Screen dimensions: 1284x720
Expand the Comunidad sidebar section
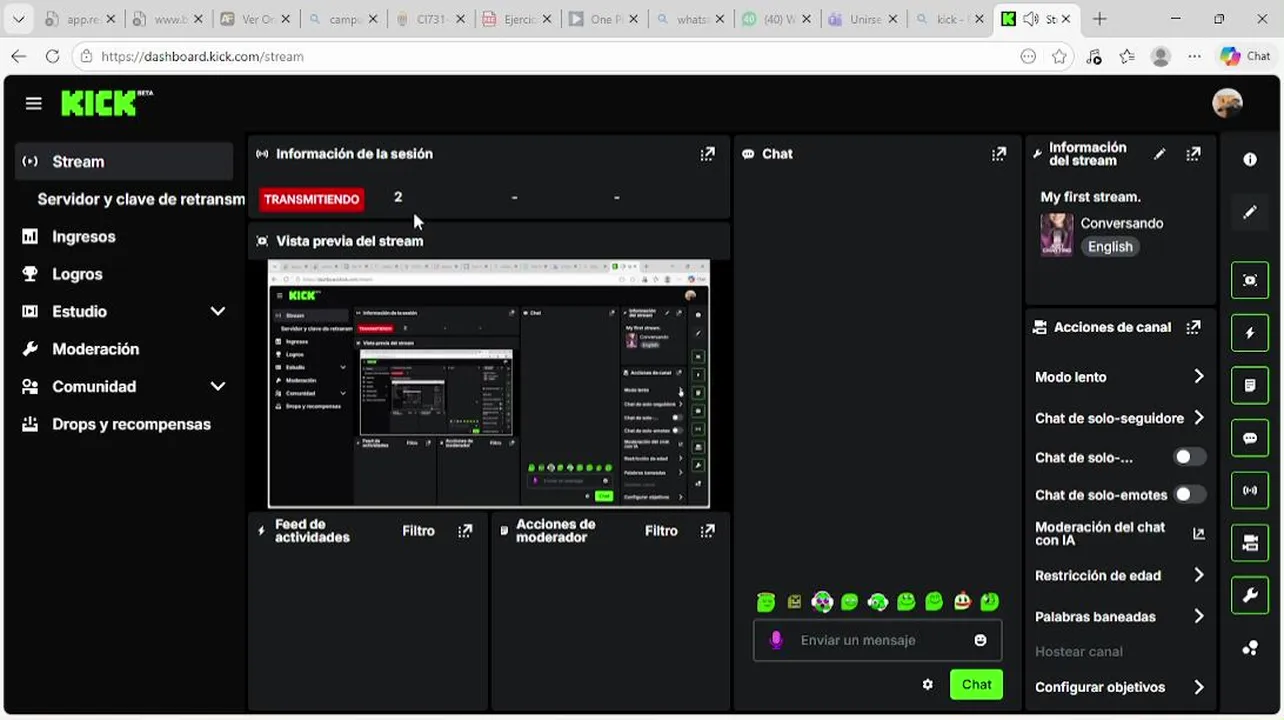tap(217, 386)
